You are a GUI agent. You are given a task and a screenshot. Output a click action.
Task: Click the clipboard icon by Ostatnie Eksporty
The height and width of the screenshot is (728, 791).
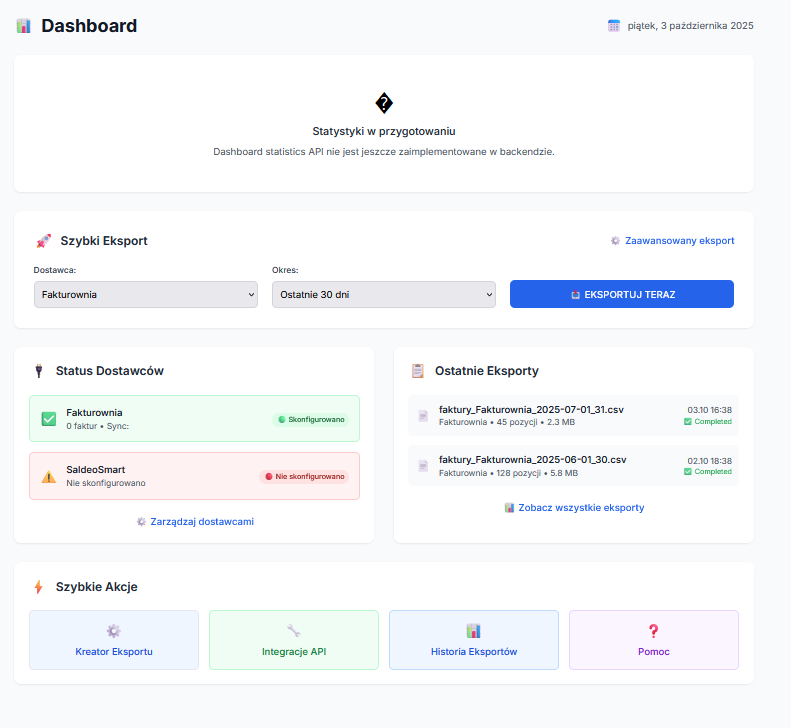(x=418, y=371)
